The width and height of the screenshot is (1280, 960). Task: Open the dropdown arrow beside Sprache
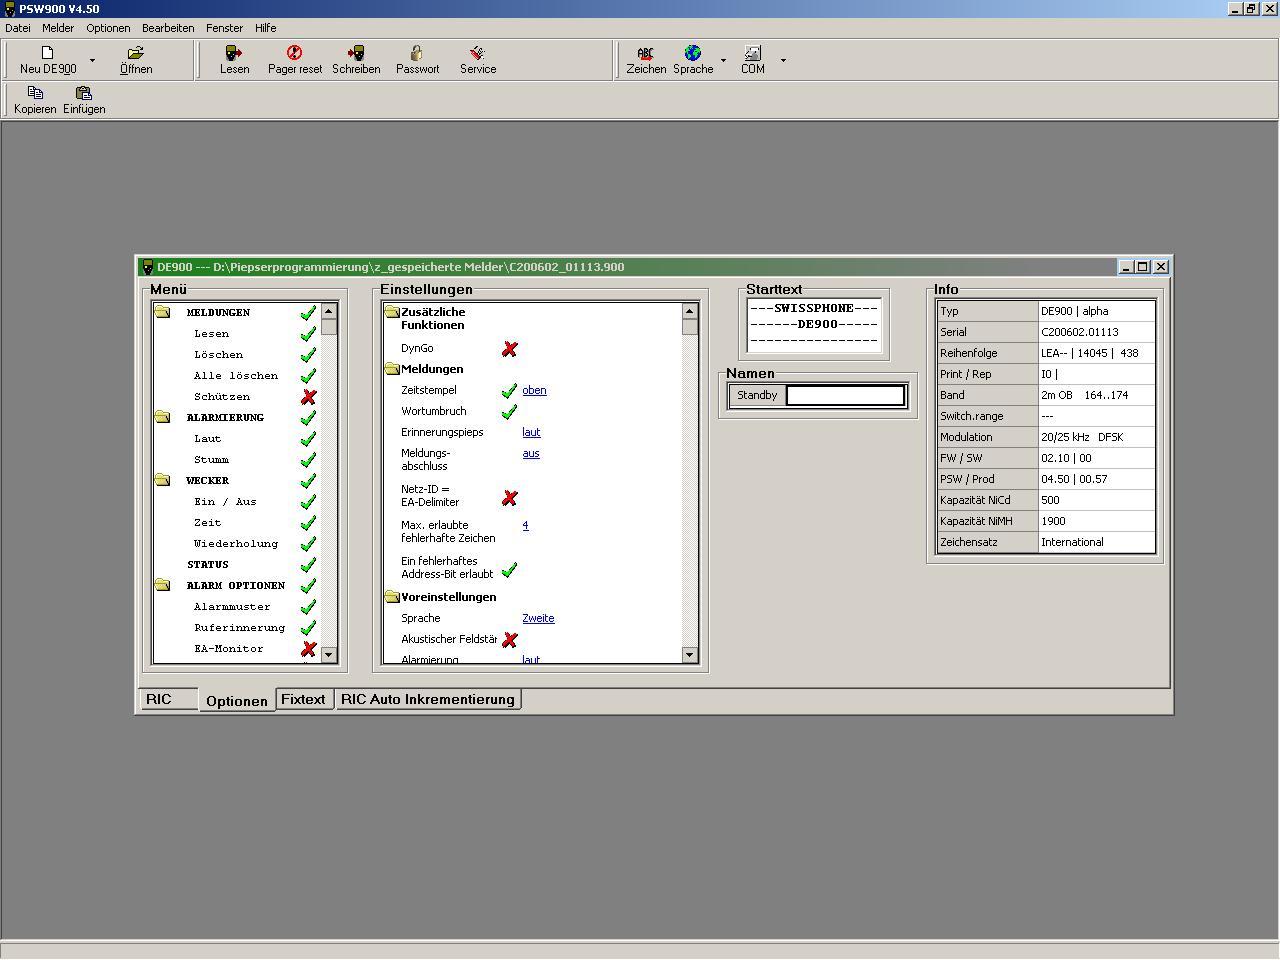pos(723,60)
